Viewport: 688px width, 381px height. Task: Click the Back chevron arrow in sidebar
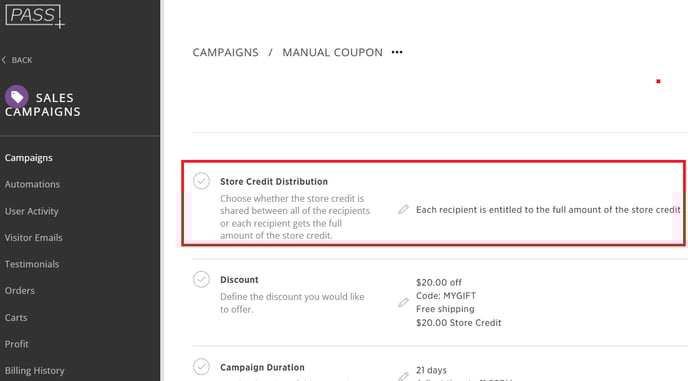tap(4, 60)
